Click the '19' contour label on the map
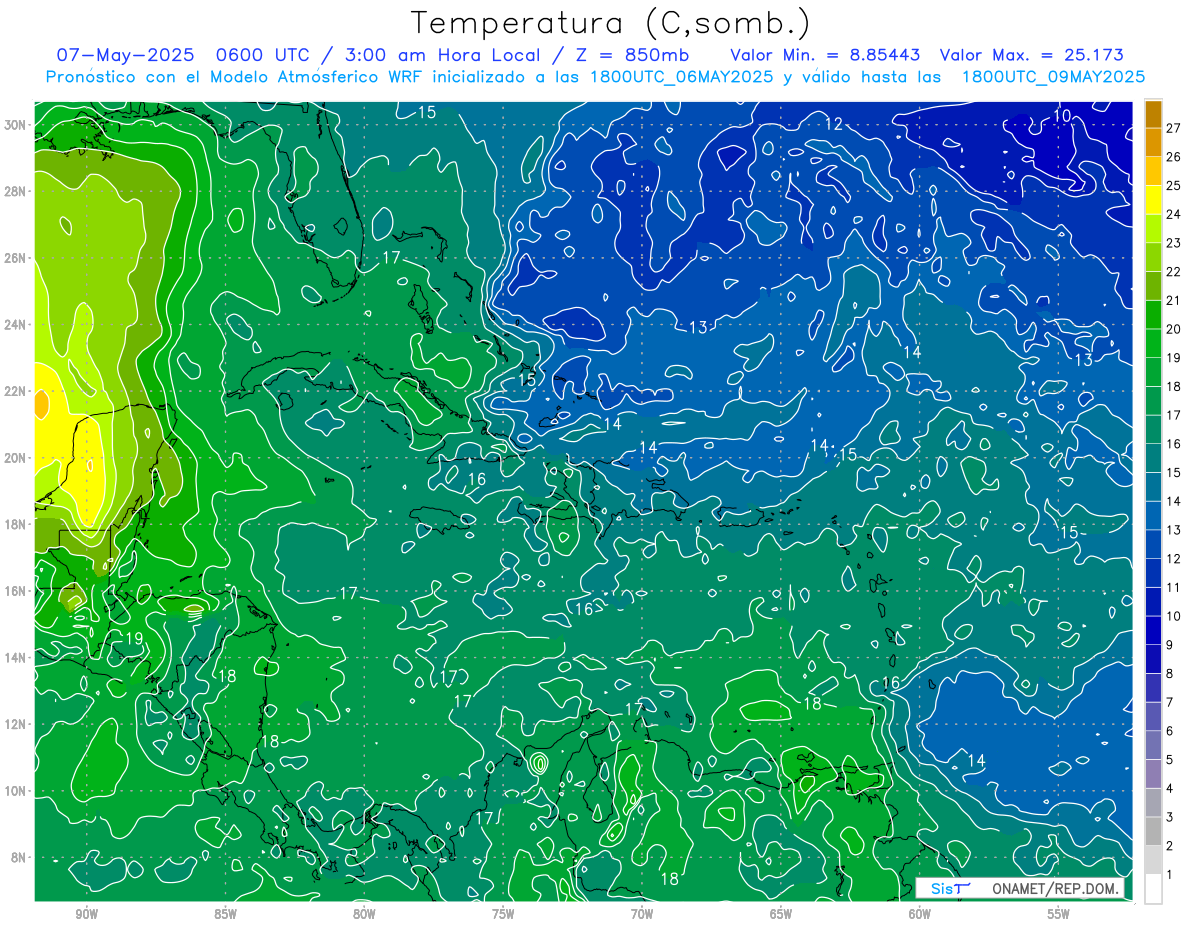The height and width of the screenshot is (927, 1200). tap(134, 638)
